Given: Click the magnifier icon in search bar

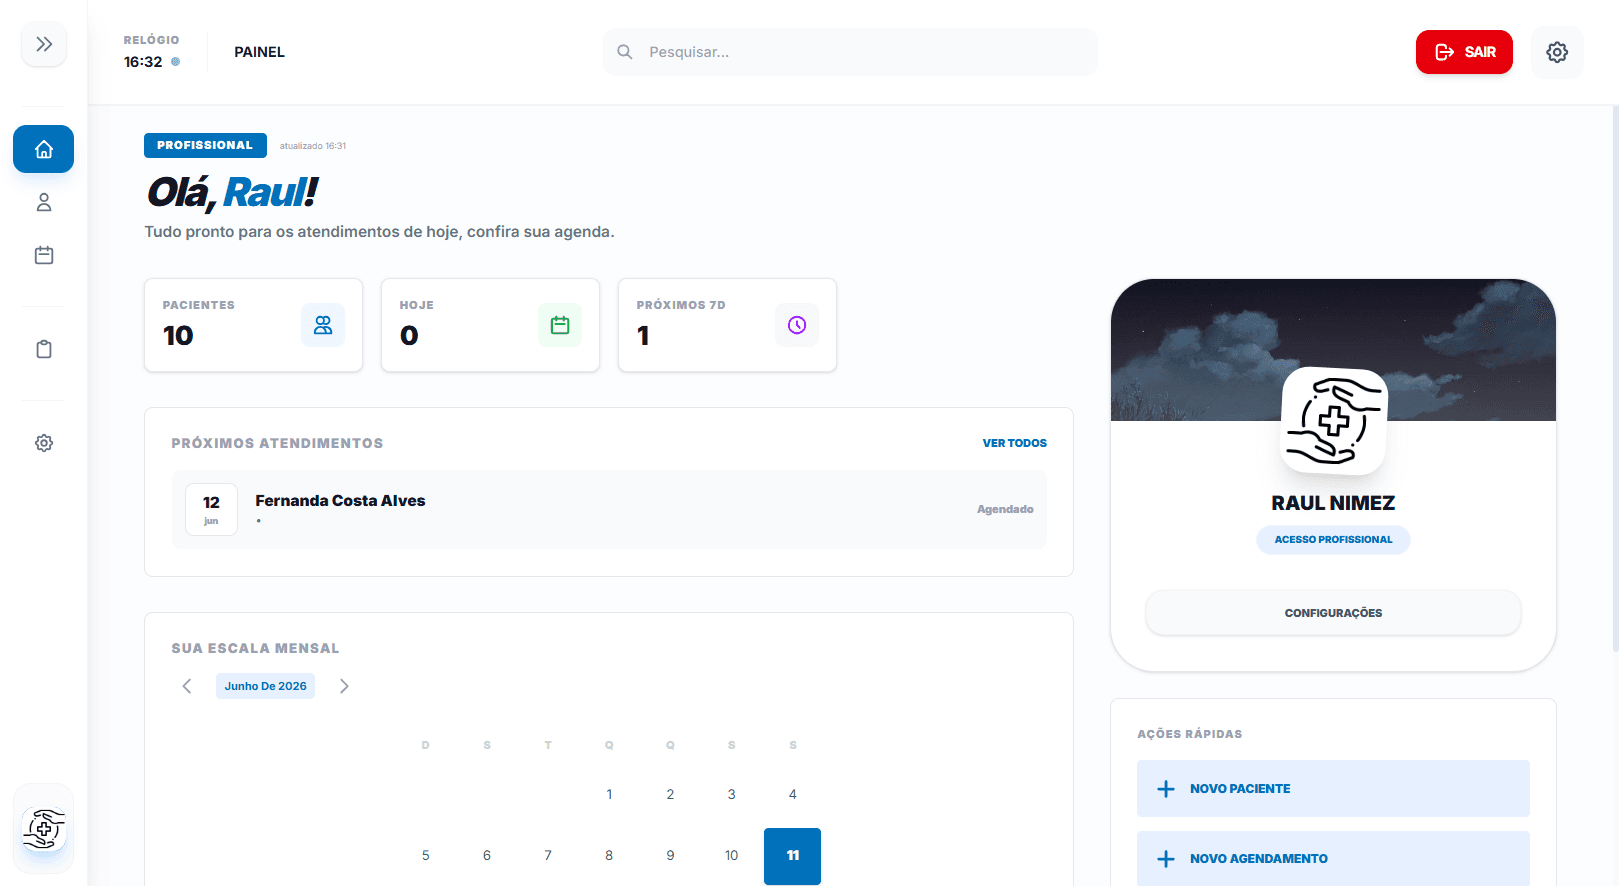Looking at the screenshot, I should point(625,52).
